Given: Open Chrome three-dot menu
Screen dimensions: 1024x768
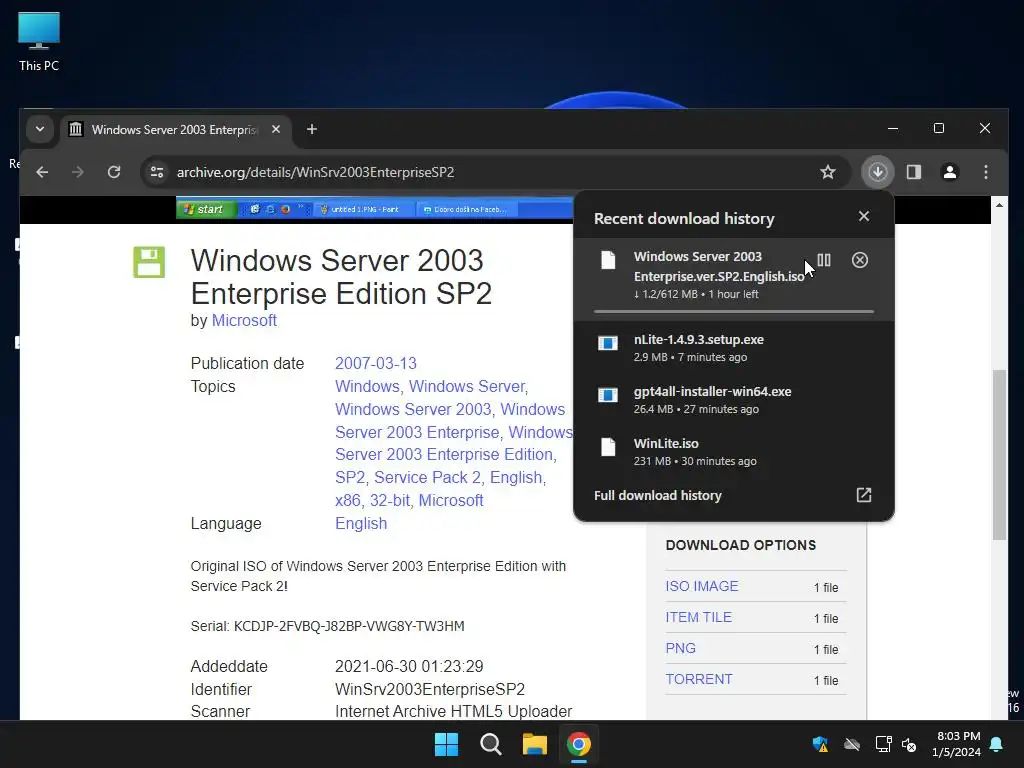Looking at the screenshot, I should click(986, 172).
